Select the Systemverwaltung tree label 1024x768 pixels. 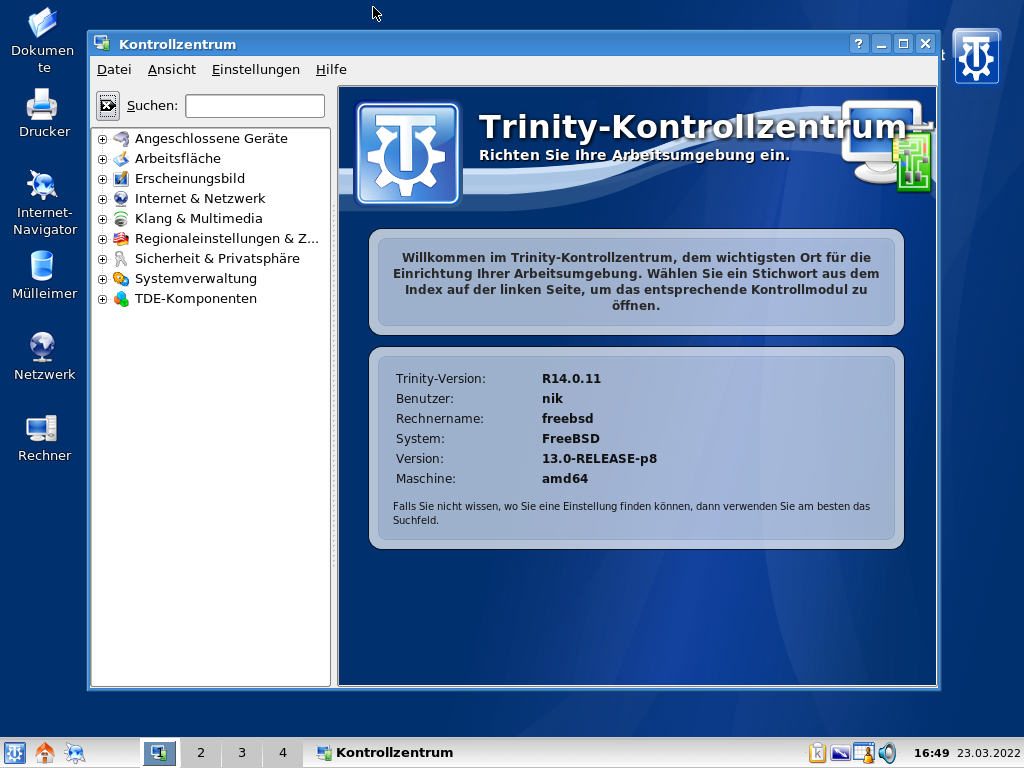click(196, 279)
